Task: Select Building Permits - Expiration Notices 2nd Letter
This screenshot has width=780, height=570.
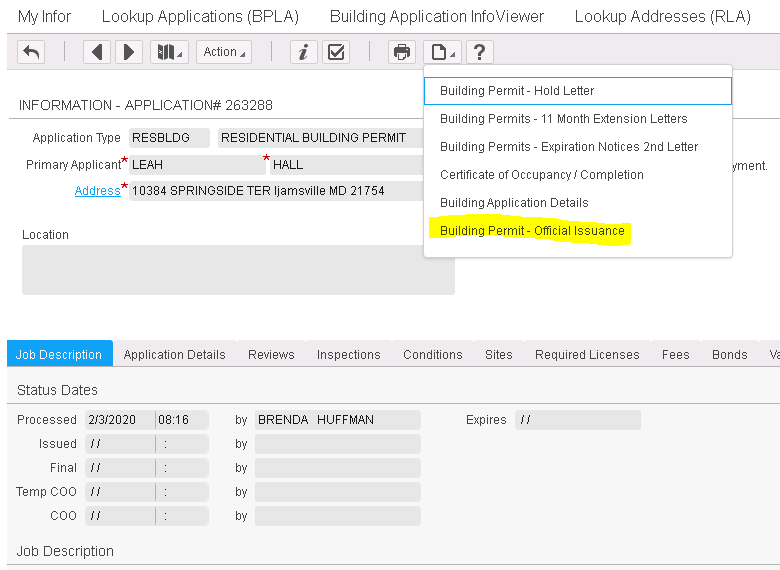Action: pyautogui.click(x=578, y=147)
